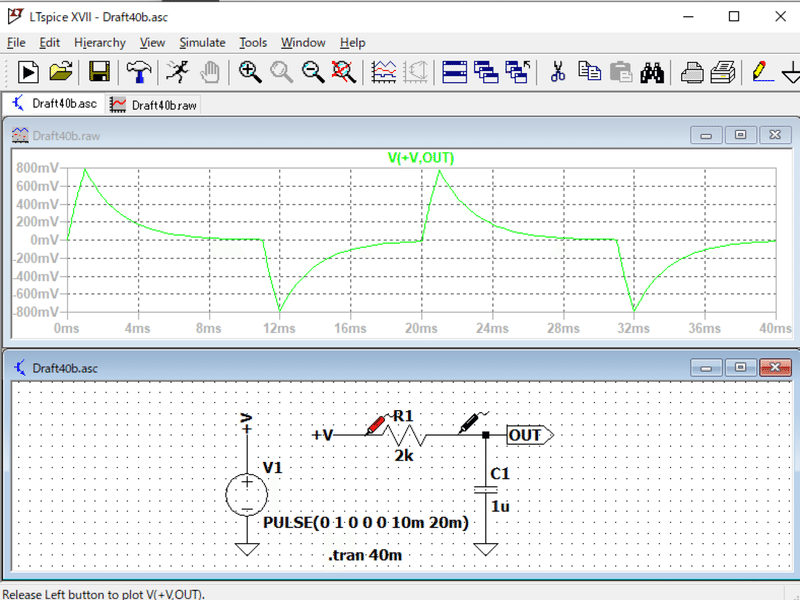This screenshot has width=800, height=600.
Task: Select the Cut scissors tool
Action: click(x=558, y=72)
